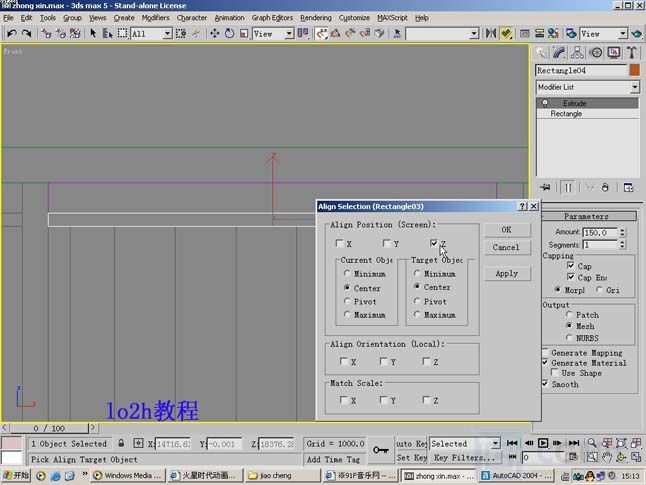
Task: Select the Select and Move tool
Action: tap(215, 33)
